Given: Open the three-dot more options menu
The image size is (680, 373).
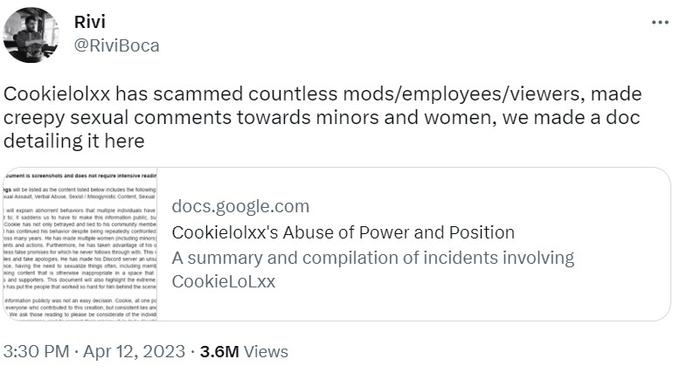Looking at the screenshot, I should tap(660, 22).
